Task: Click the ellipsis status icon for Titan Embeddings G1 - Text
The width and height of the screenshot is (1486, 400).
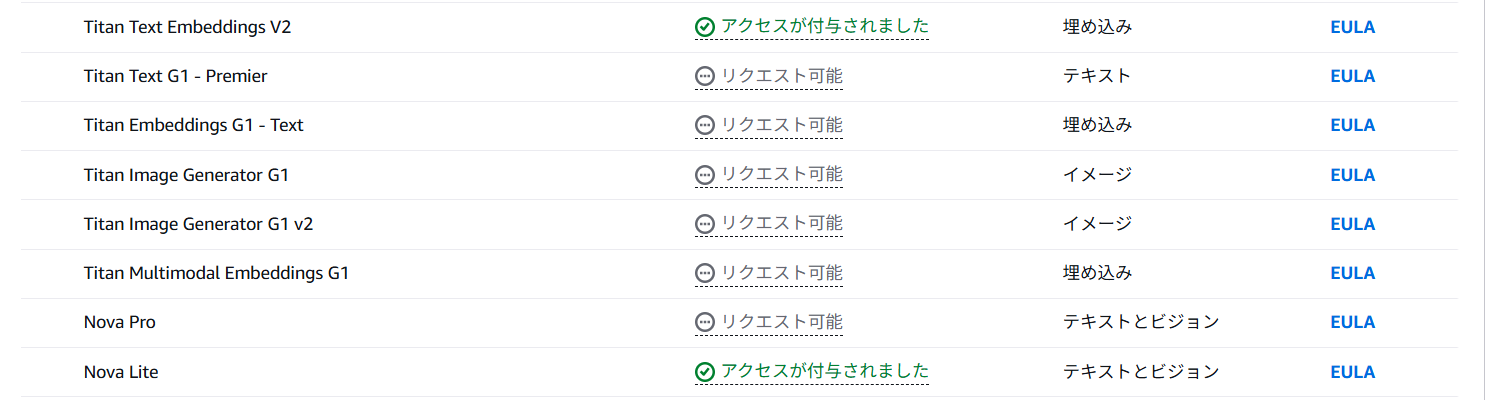Action: click(x=705, y=125)
